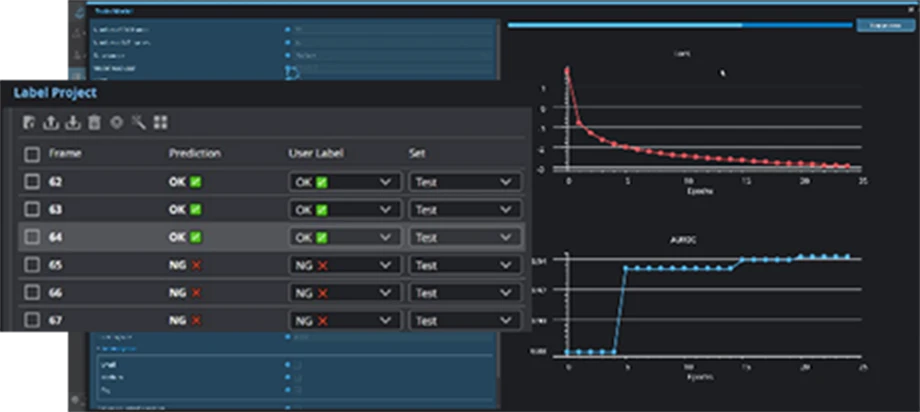Click the Prediction column header
Image resolution: width=920 pixels, height=412 pixels.
[x=194, y=154]
